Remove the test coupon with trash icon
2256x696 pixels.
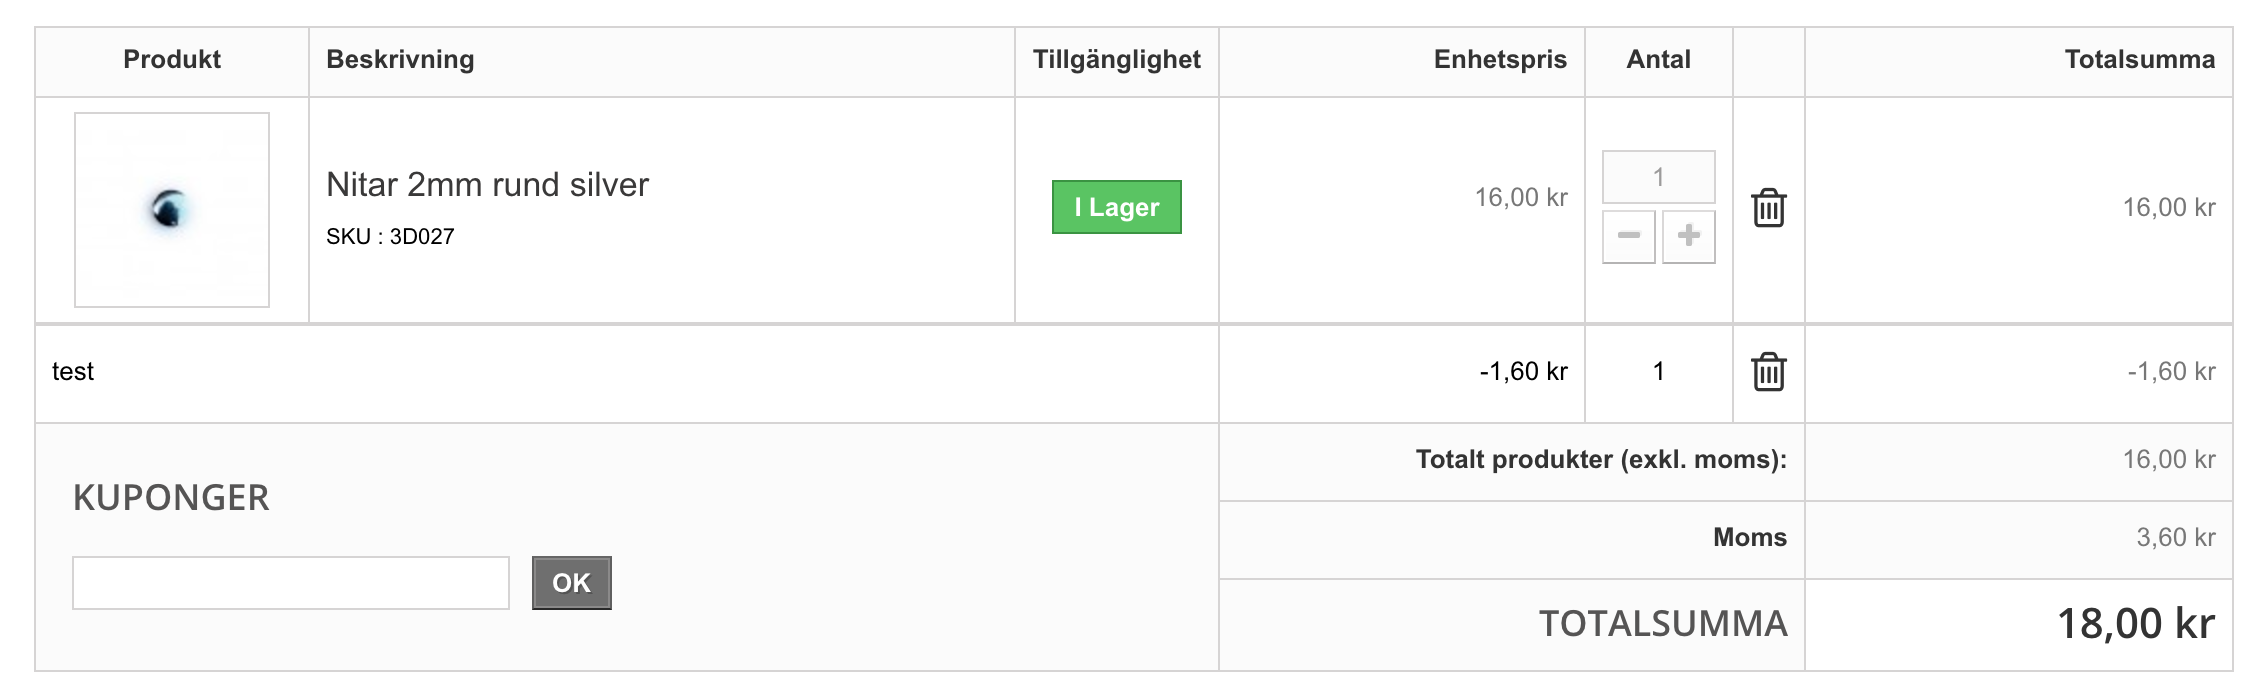point(1768,372)
